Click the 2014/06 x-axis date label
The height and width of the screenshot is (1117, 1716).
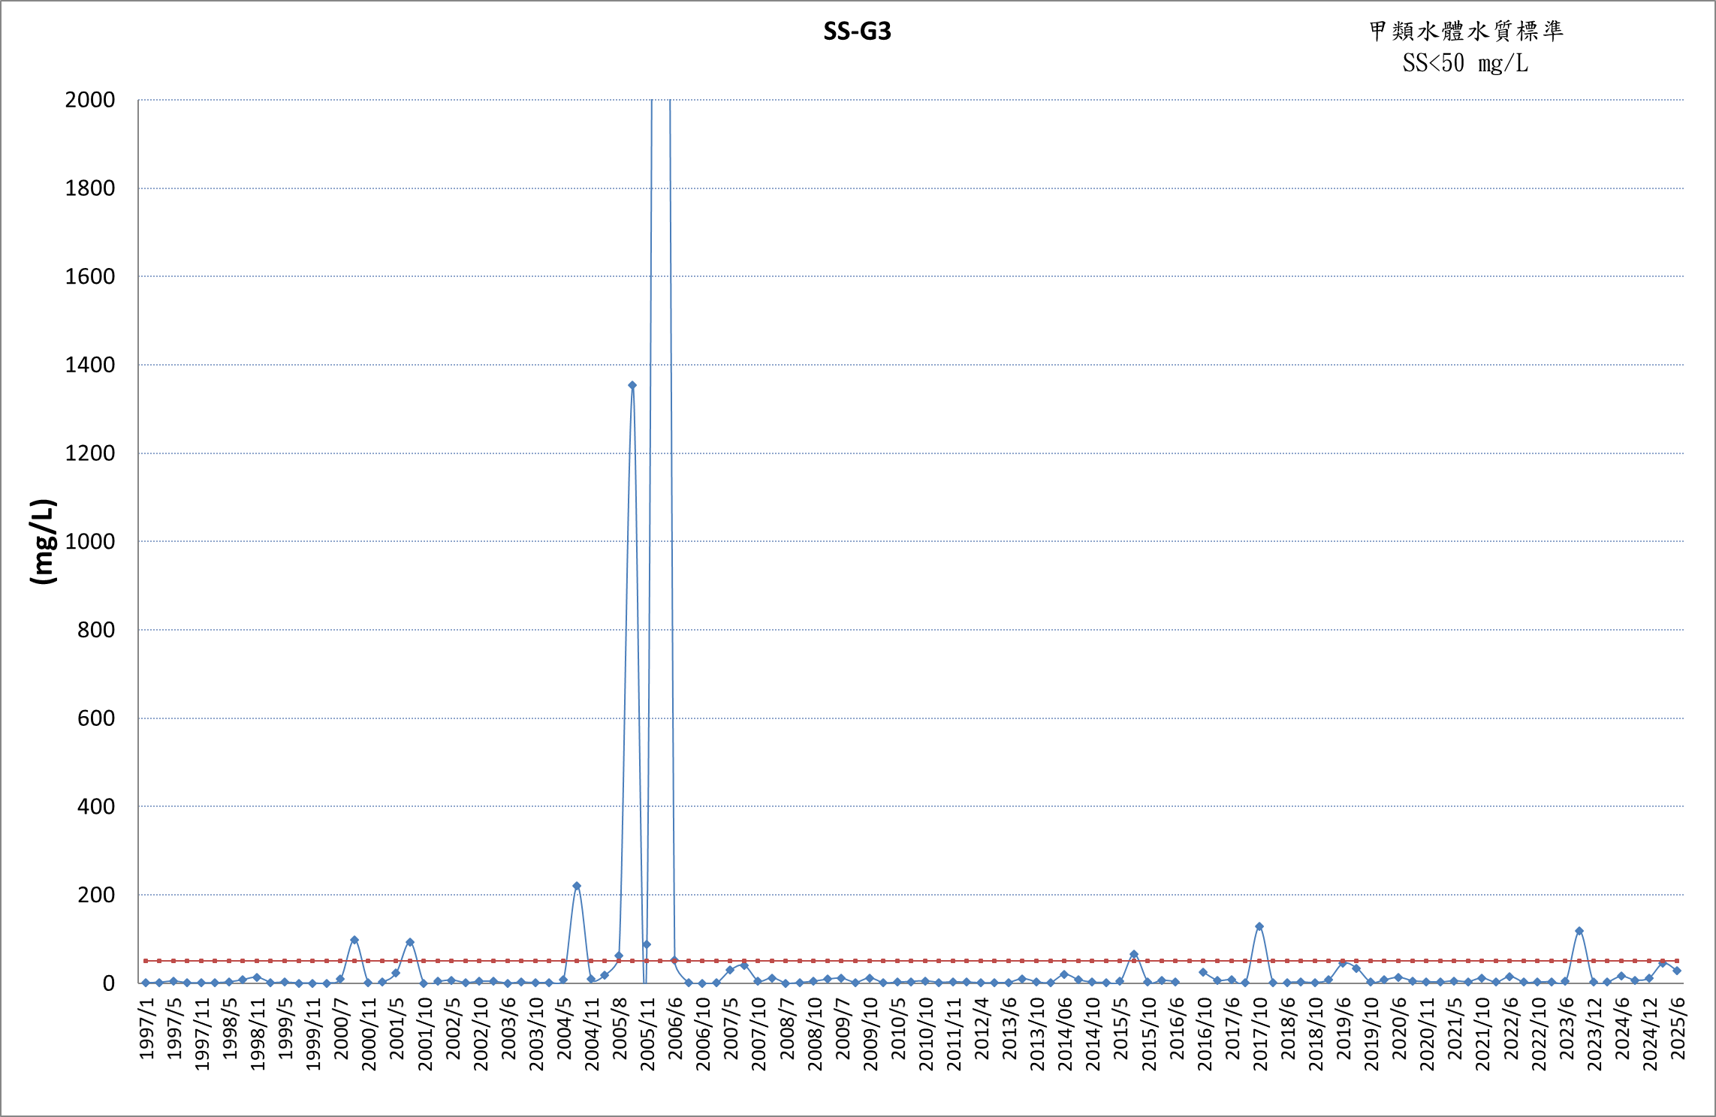(1066, 1033)
